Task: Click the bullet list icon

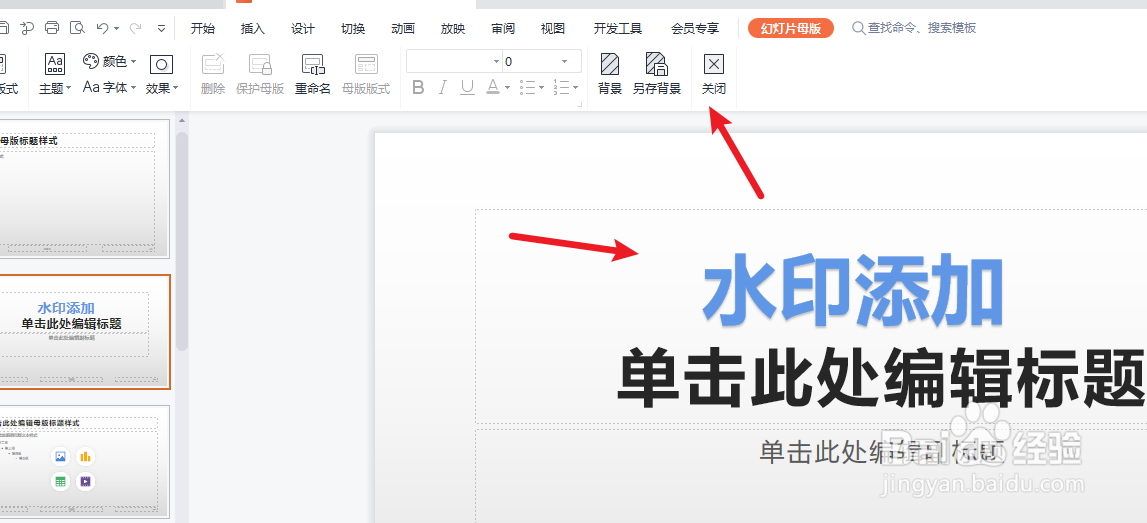Action: (x=527, y=88)
